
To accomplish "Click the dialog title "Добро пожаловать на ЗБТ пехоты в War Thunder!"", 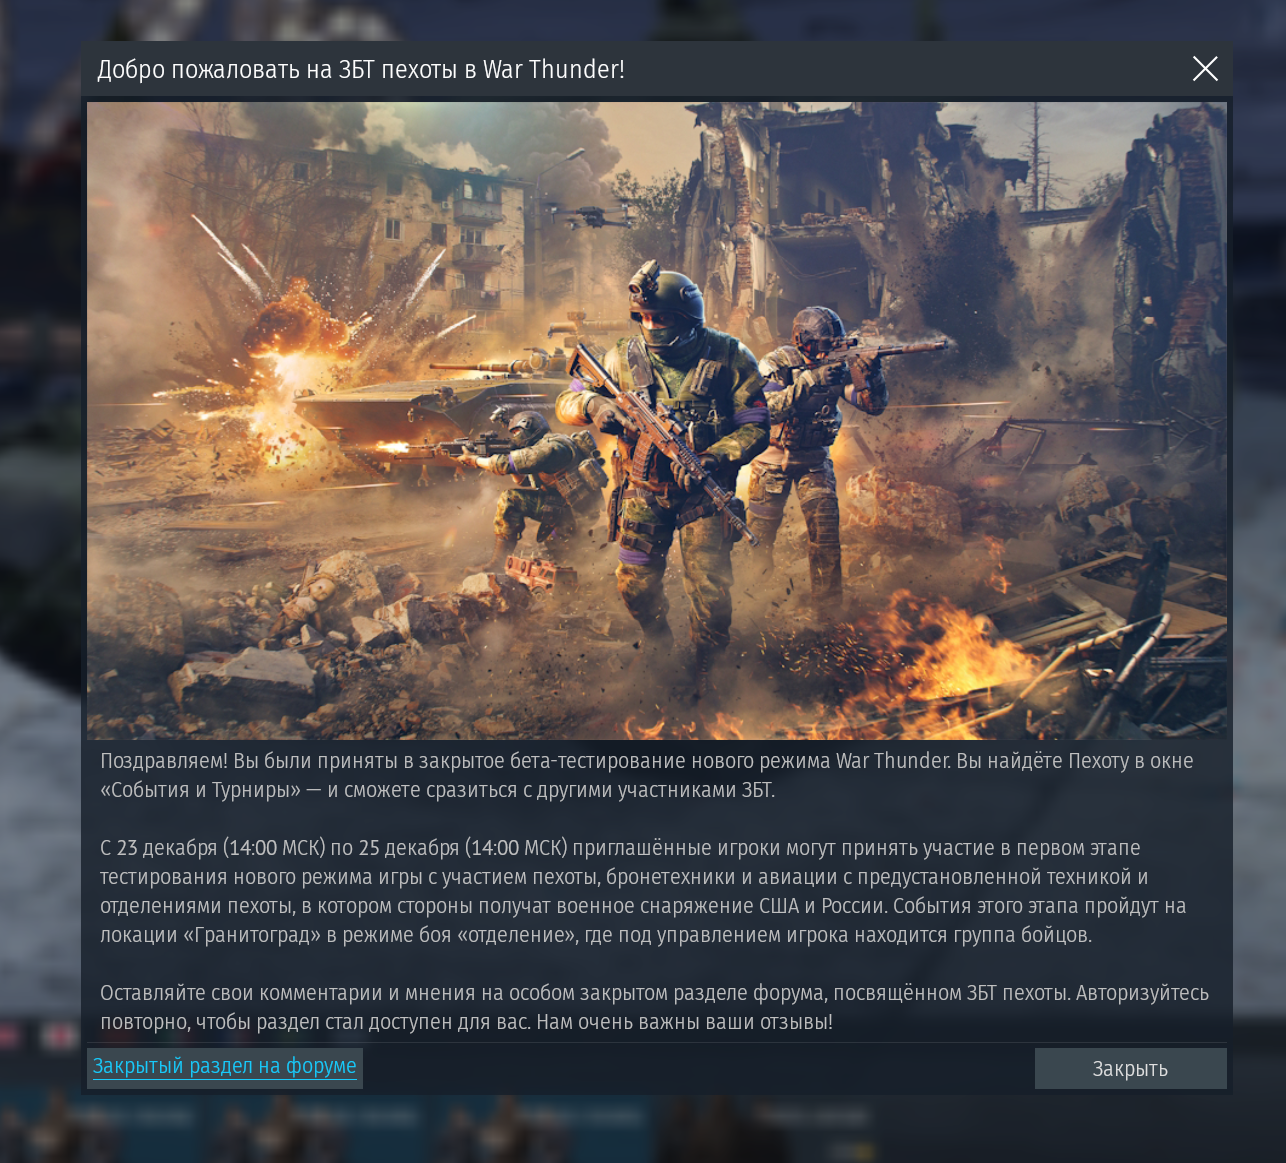I will [361, 69].
